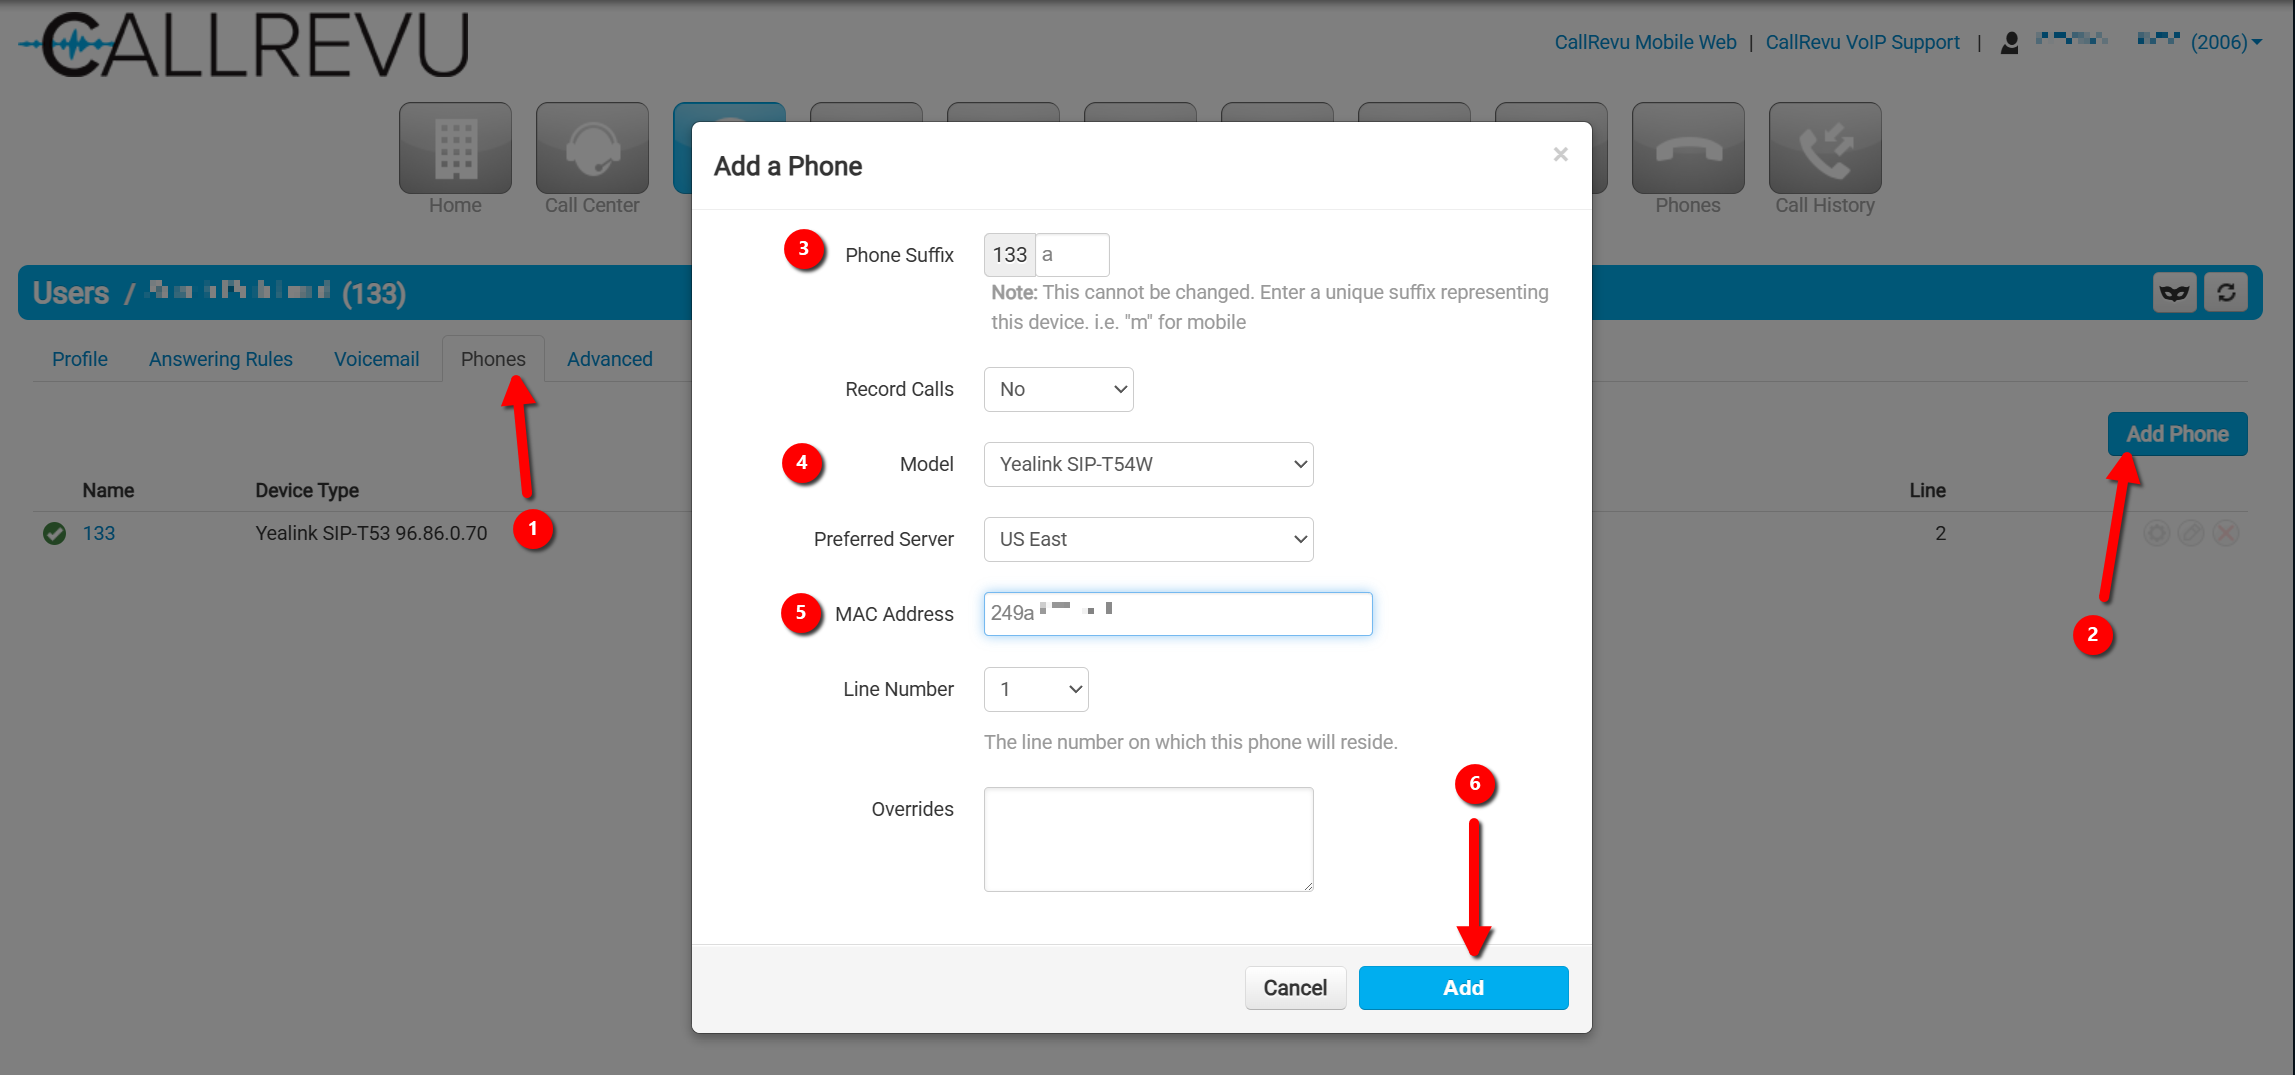
Task: Open the Record Calls dropdown
Action: [x=1058, y=389]
